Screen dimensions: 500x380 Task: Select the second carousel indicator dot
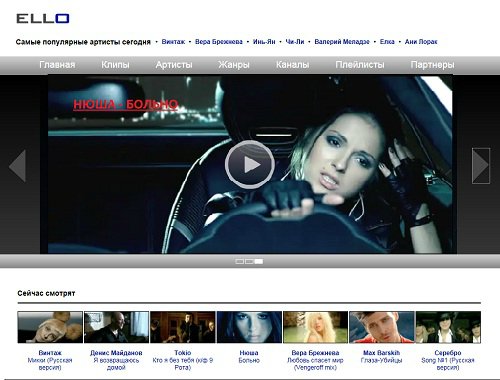pos(249,261)
